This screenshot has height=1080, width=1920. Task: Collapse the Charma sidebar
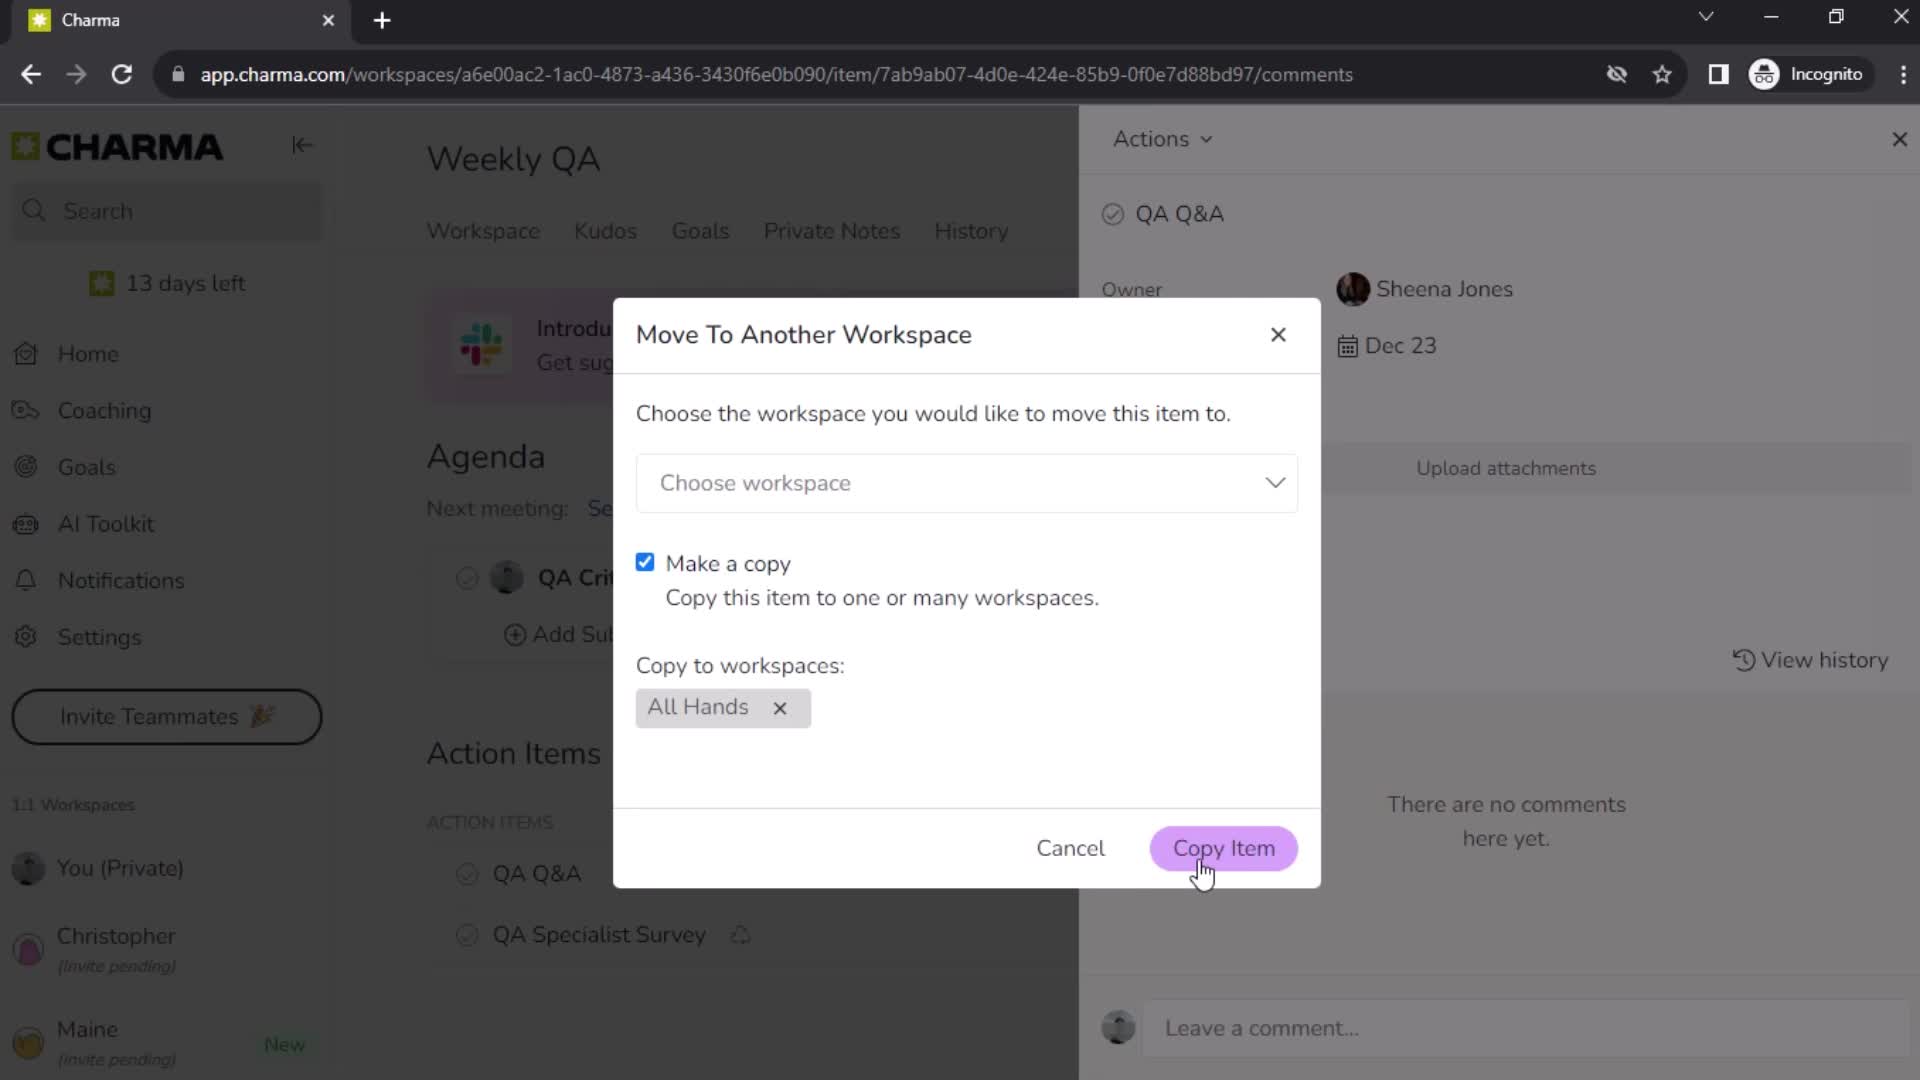pyautogui.click(x=301, y=145)
